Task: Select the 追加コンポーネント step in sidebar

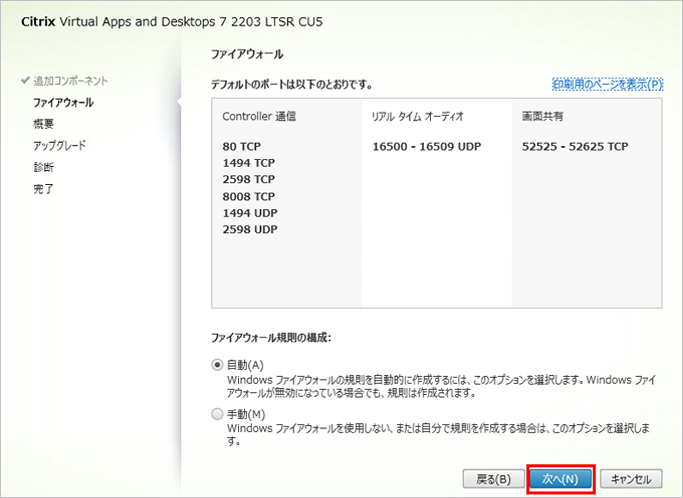Action: pyautogui.click(x=70, y=80)
